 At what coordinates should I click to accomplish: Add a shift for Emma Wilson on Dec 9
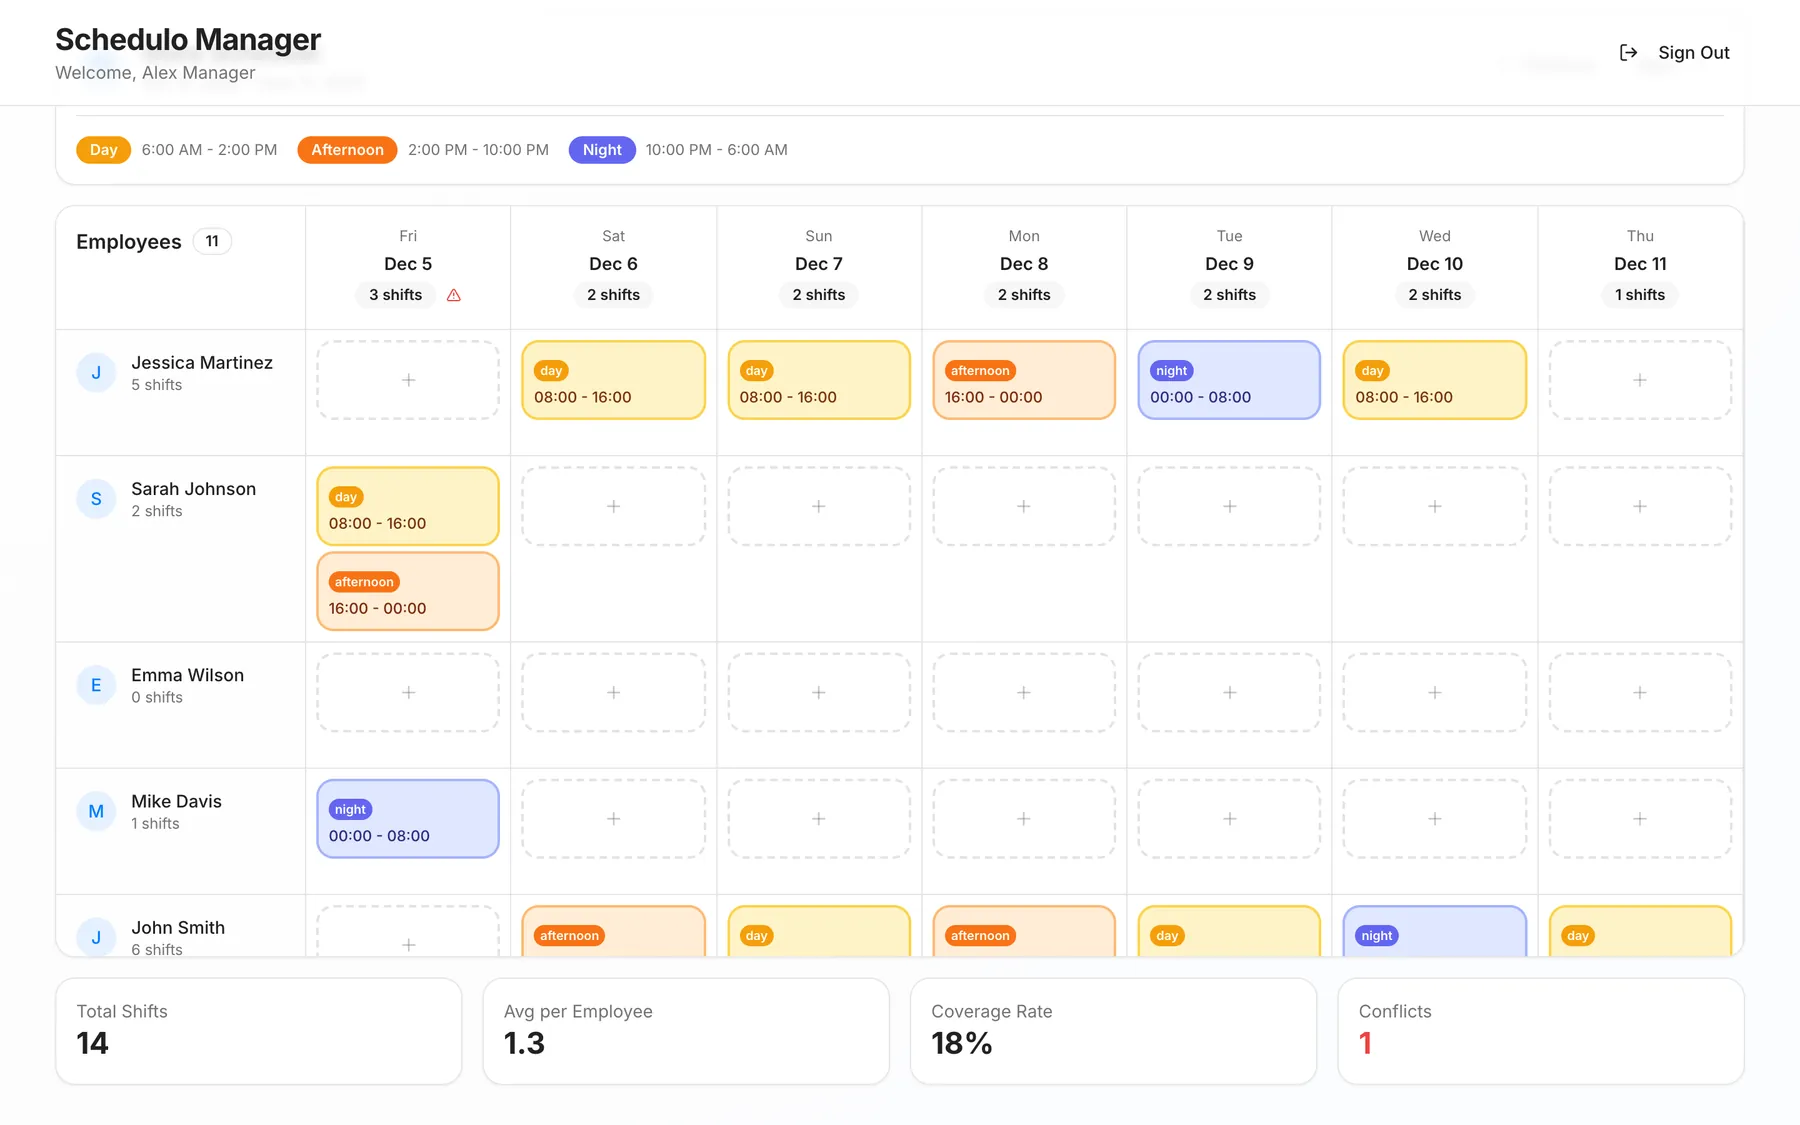pyautogui.click(x=1229, y=692)
